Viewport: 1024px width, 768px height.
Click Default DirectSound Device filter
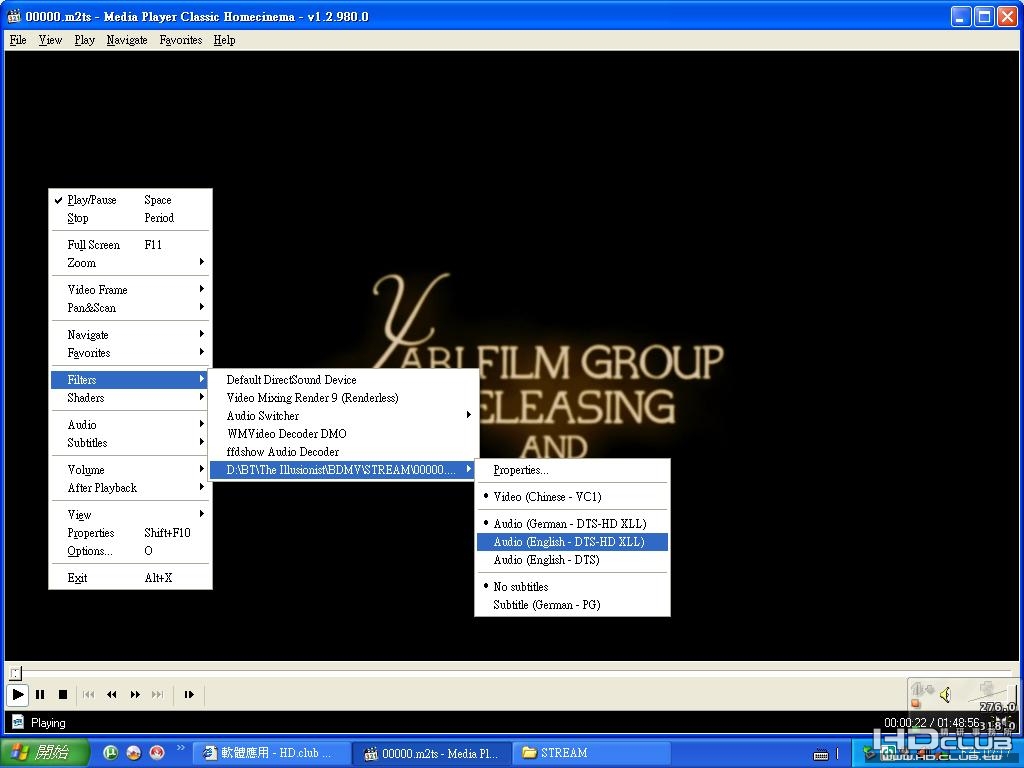click(344, 380)
